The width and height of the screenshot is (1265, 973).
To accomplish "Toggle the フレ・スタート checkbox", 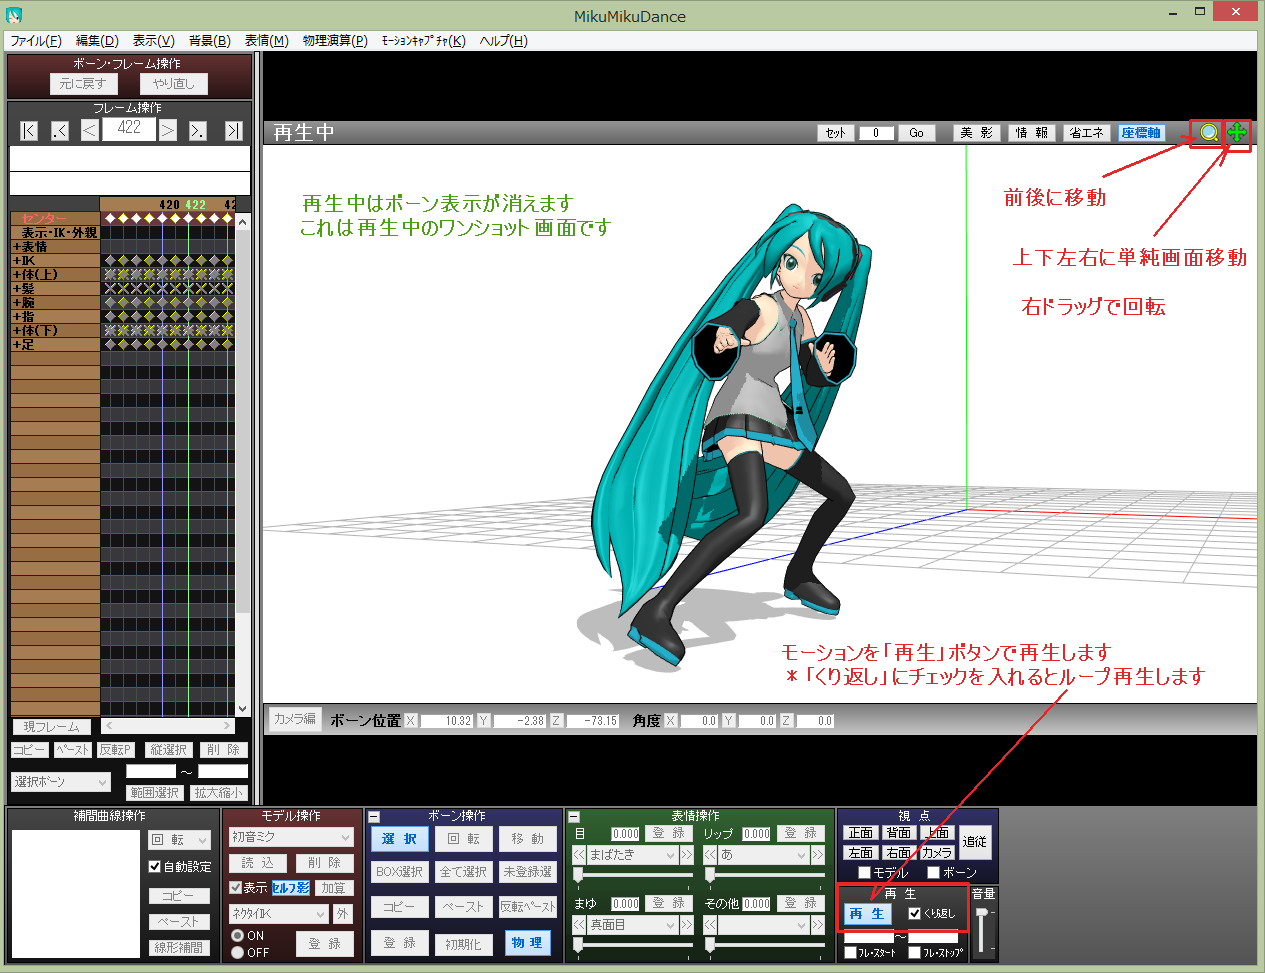I will 850,953.
